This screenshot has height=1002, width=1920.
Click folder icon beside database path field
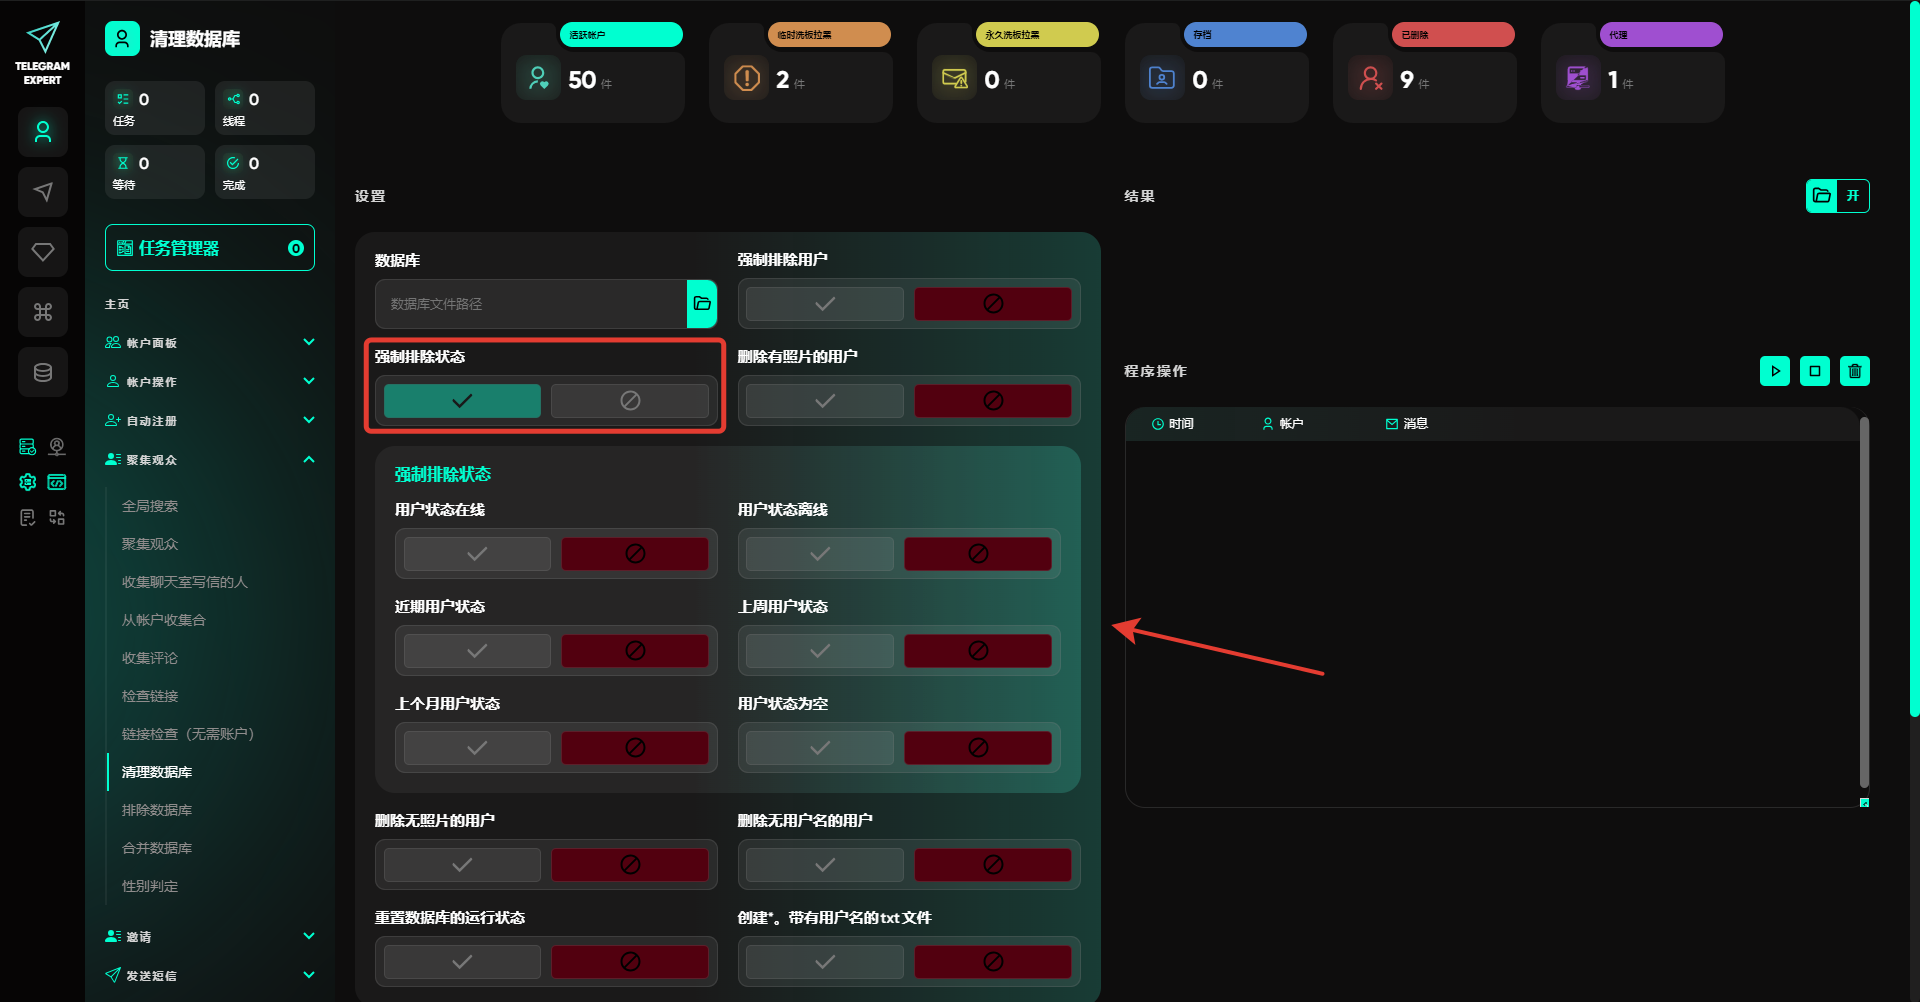point(702,304)
